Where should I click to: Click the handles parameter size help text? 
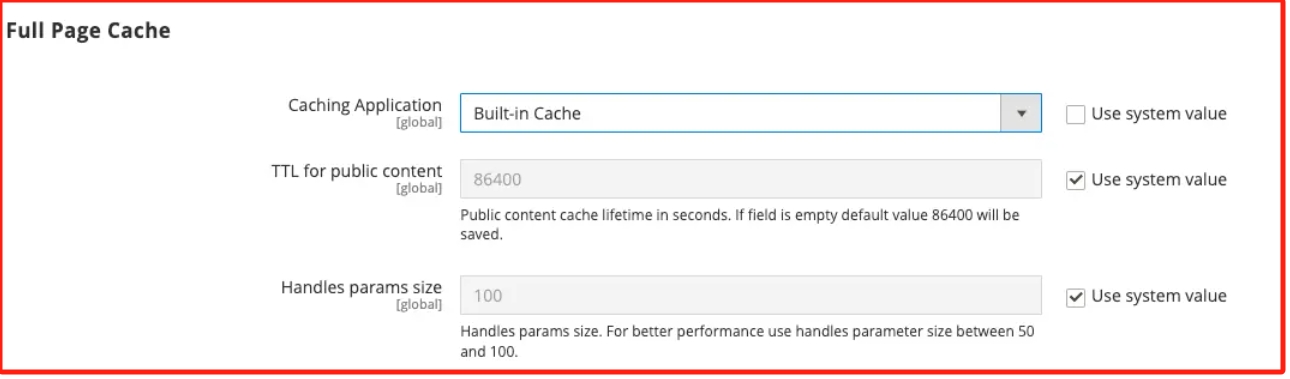point(747,341)
